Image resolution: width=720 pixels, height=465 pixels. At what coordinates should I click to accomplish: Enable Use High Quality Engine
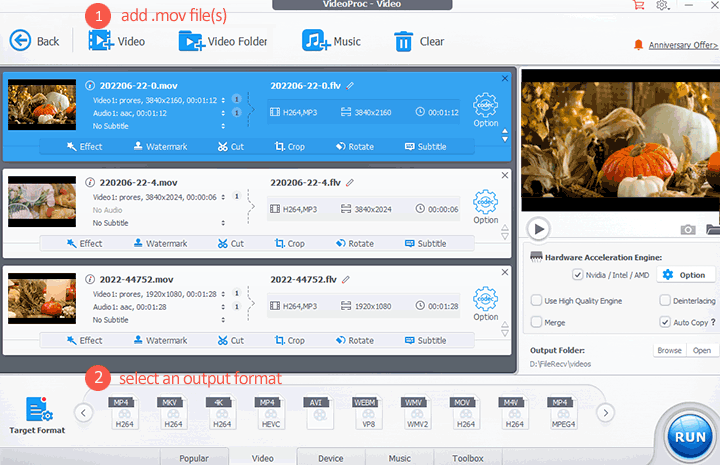click(x=536, y=301)
